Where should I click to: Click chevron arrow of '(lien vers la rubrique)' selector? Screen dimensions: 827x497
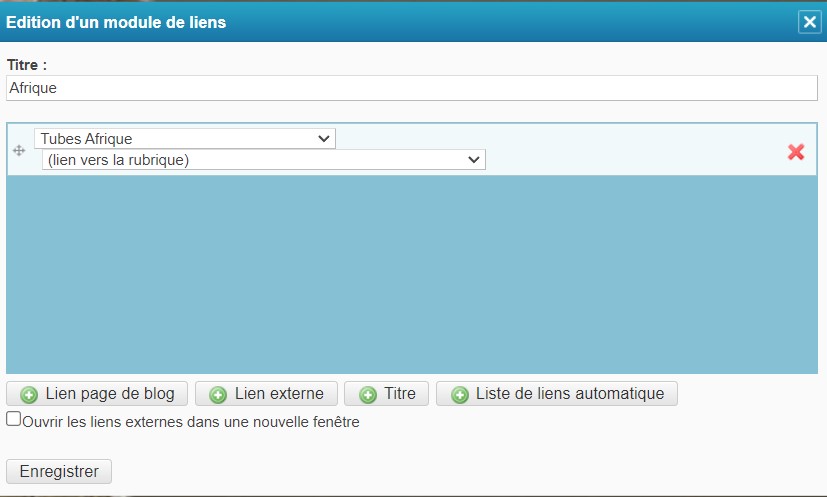click(x=473, y=160)
